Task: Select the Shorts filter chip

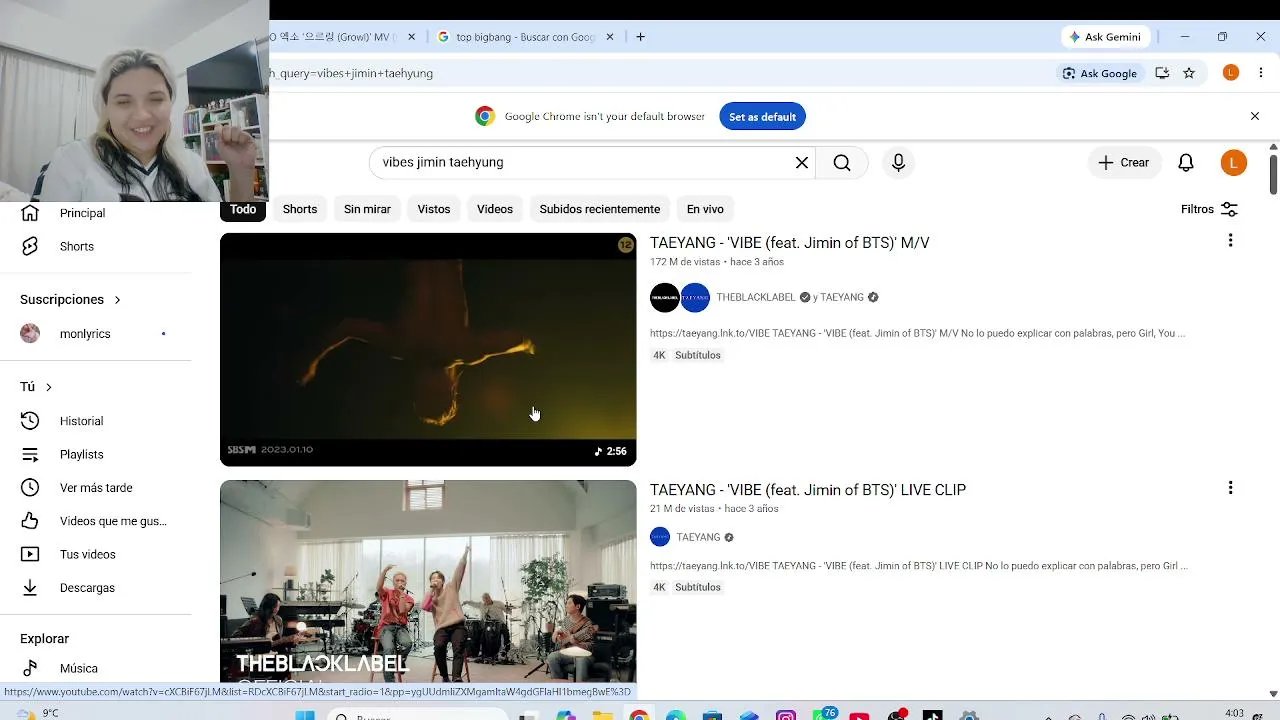Action: (x=300, y=209)
